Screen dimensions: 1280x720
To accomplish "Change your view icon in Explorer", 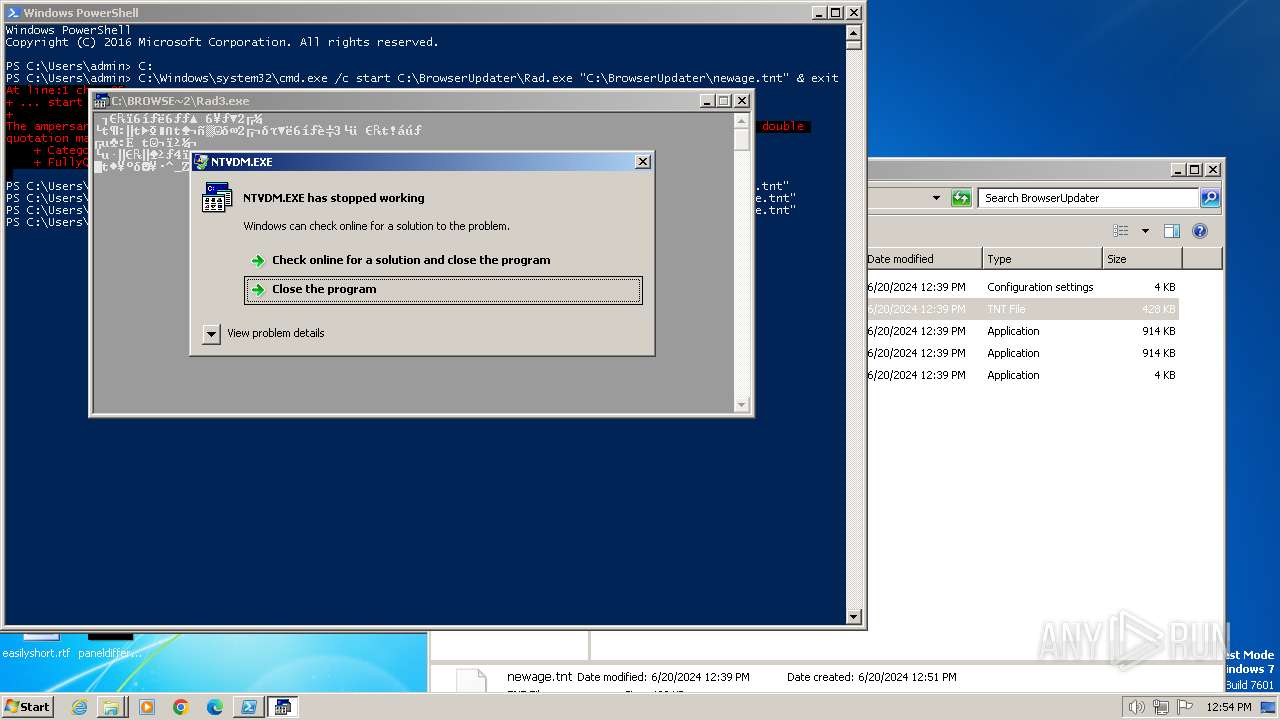I will point(1121,231).
